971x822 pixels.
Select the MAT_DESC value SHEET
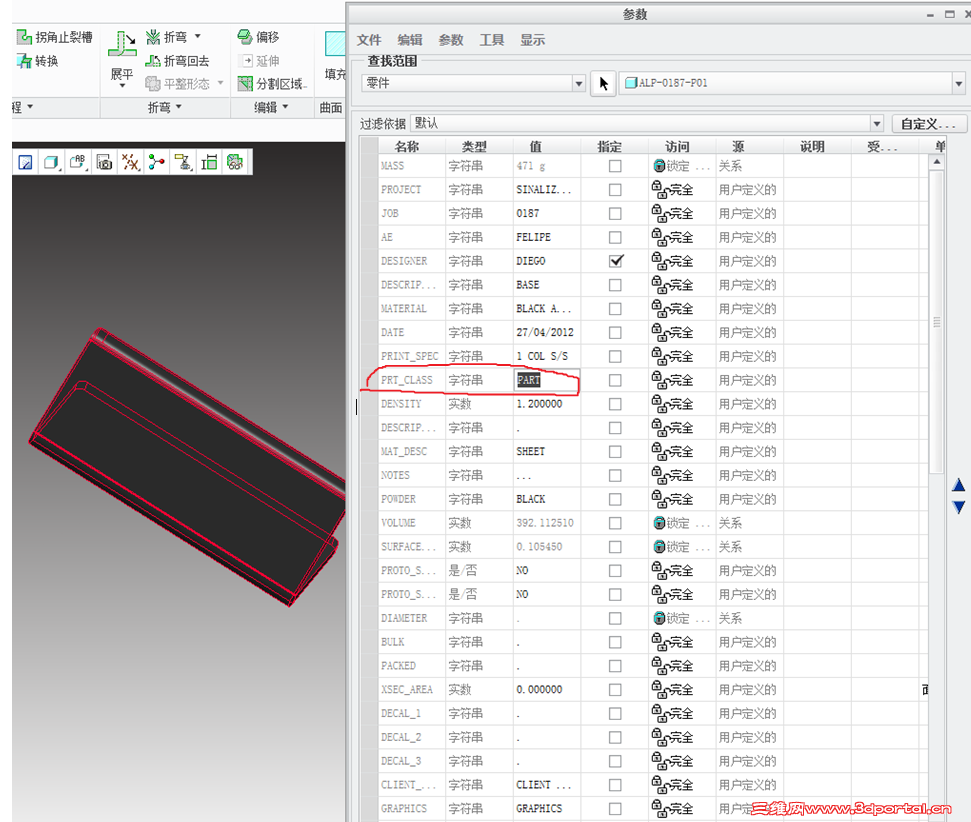(531, 452)
